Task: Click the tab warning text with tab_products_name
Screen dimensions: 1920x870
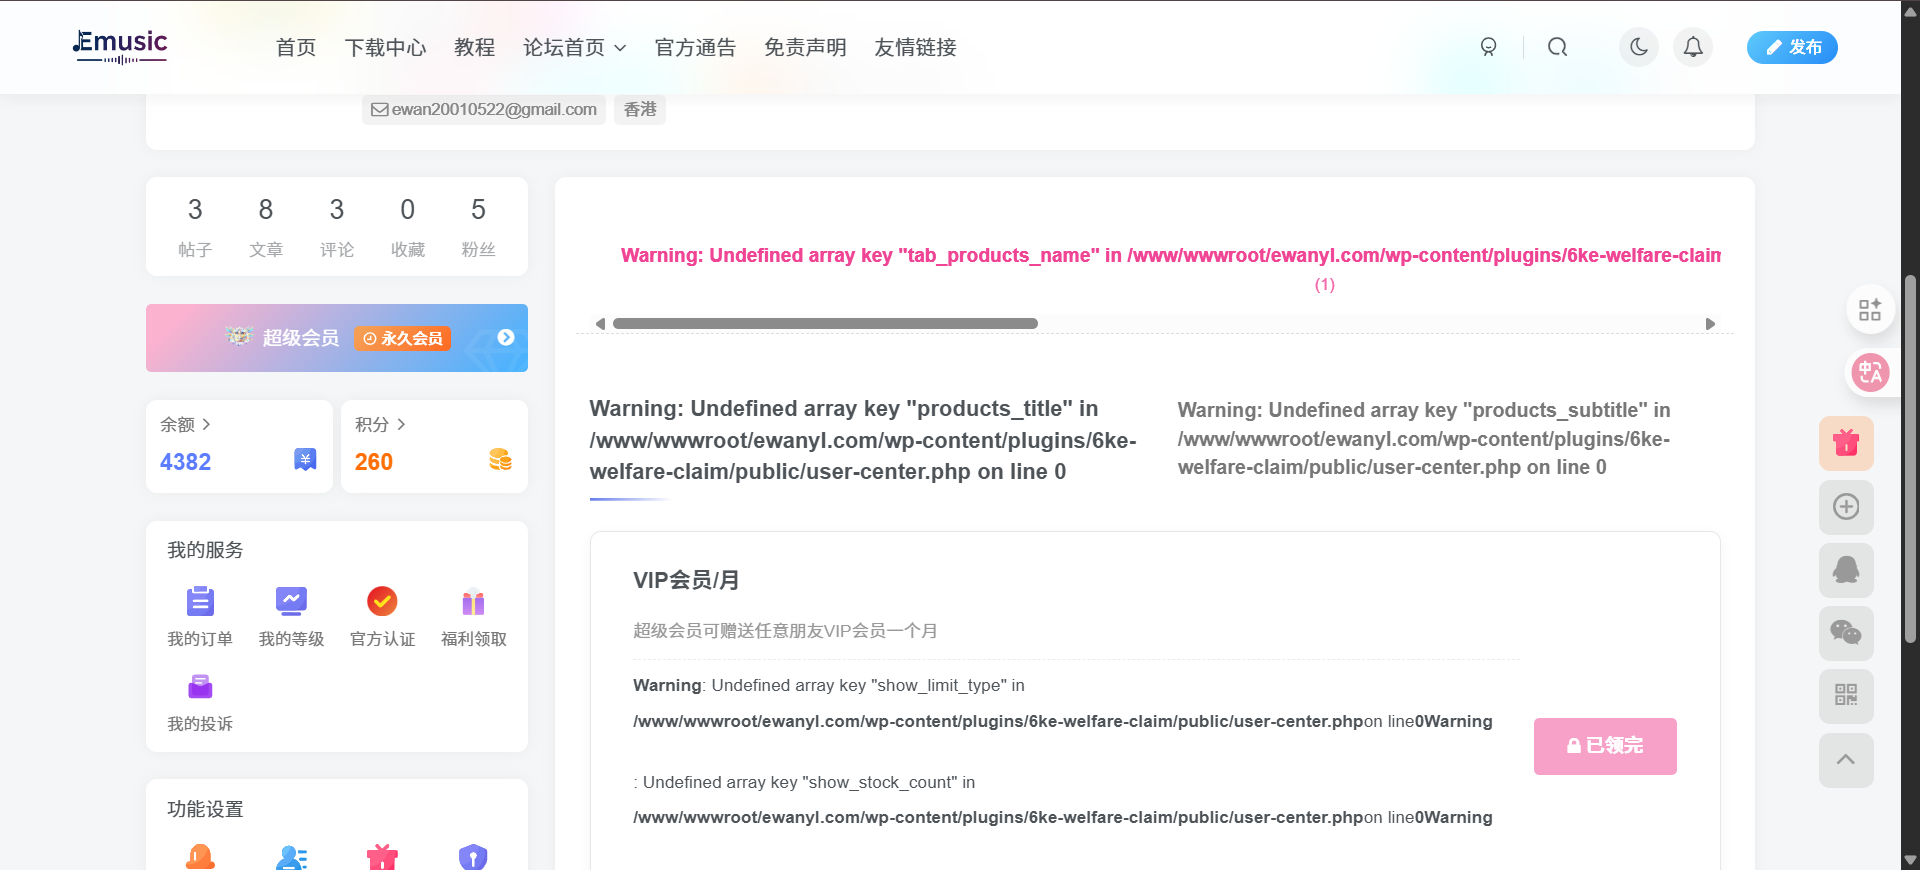Action: [x=1171, y=255]
